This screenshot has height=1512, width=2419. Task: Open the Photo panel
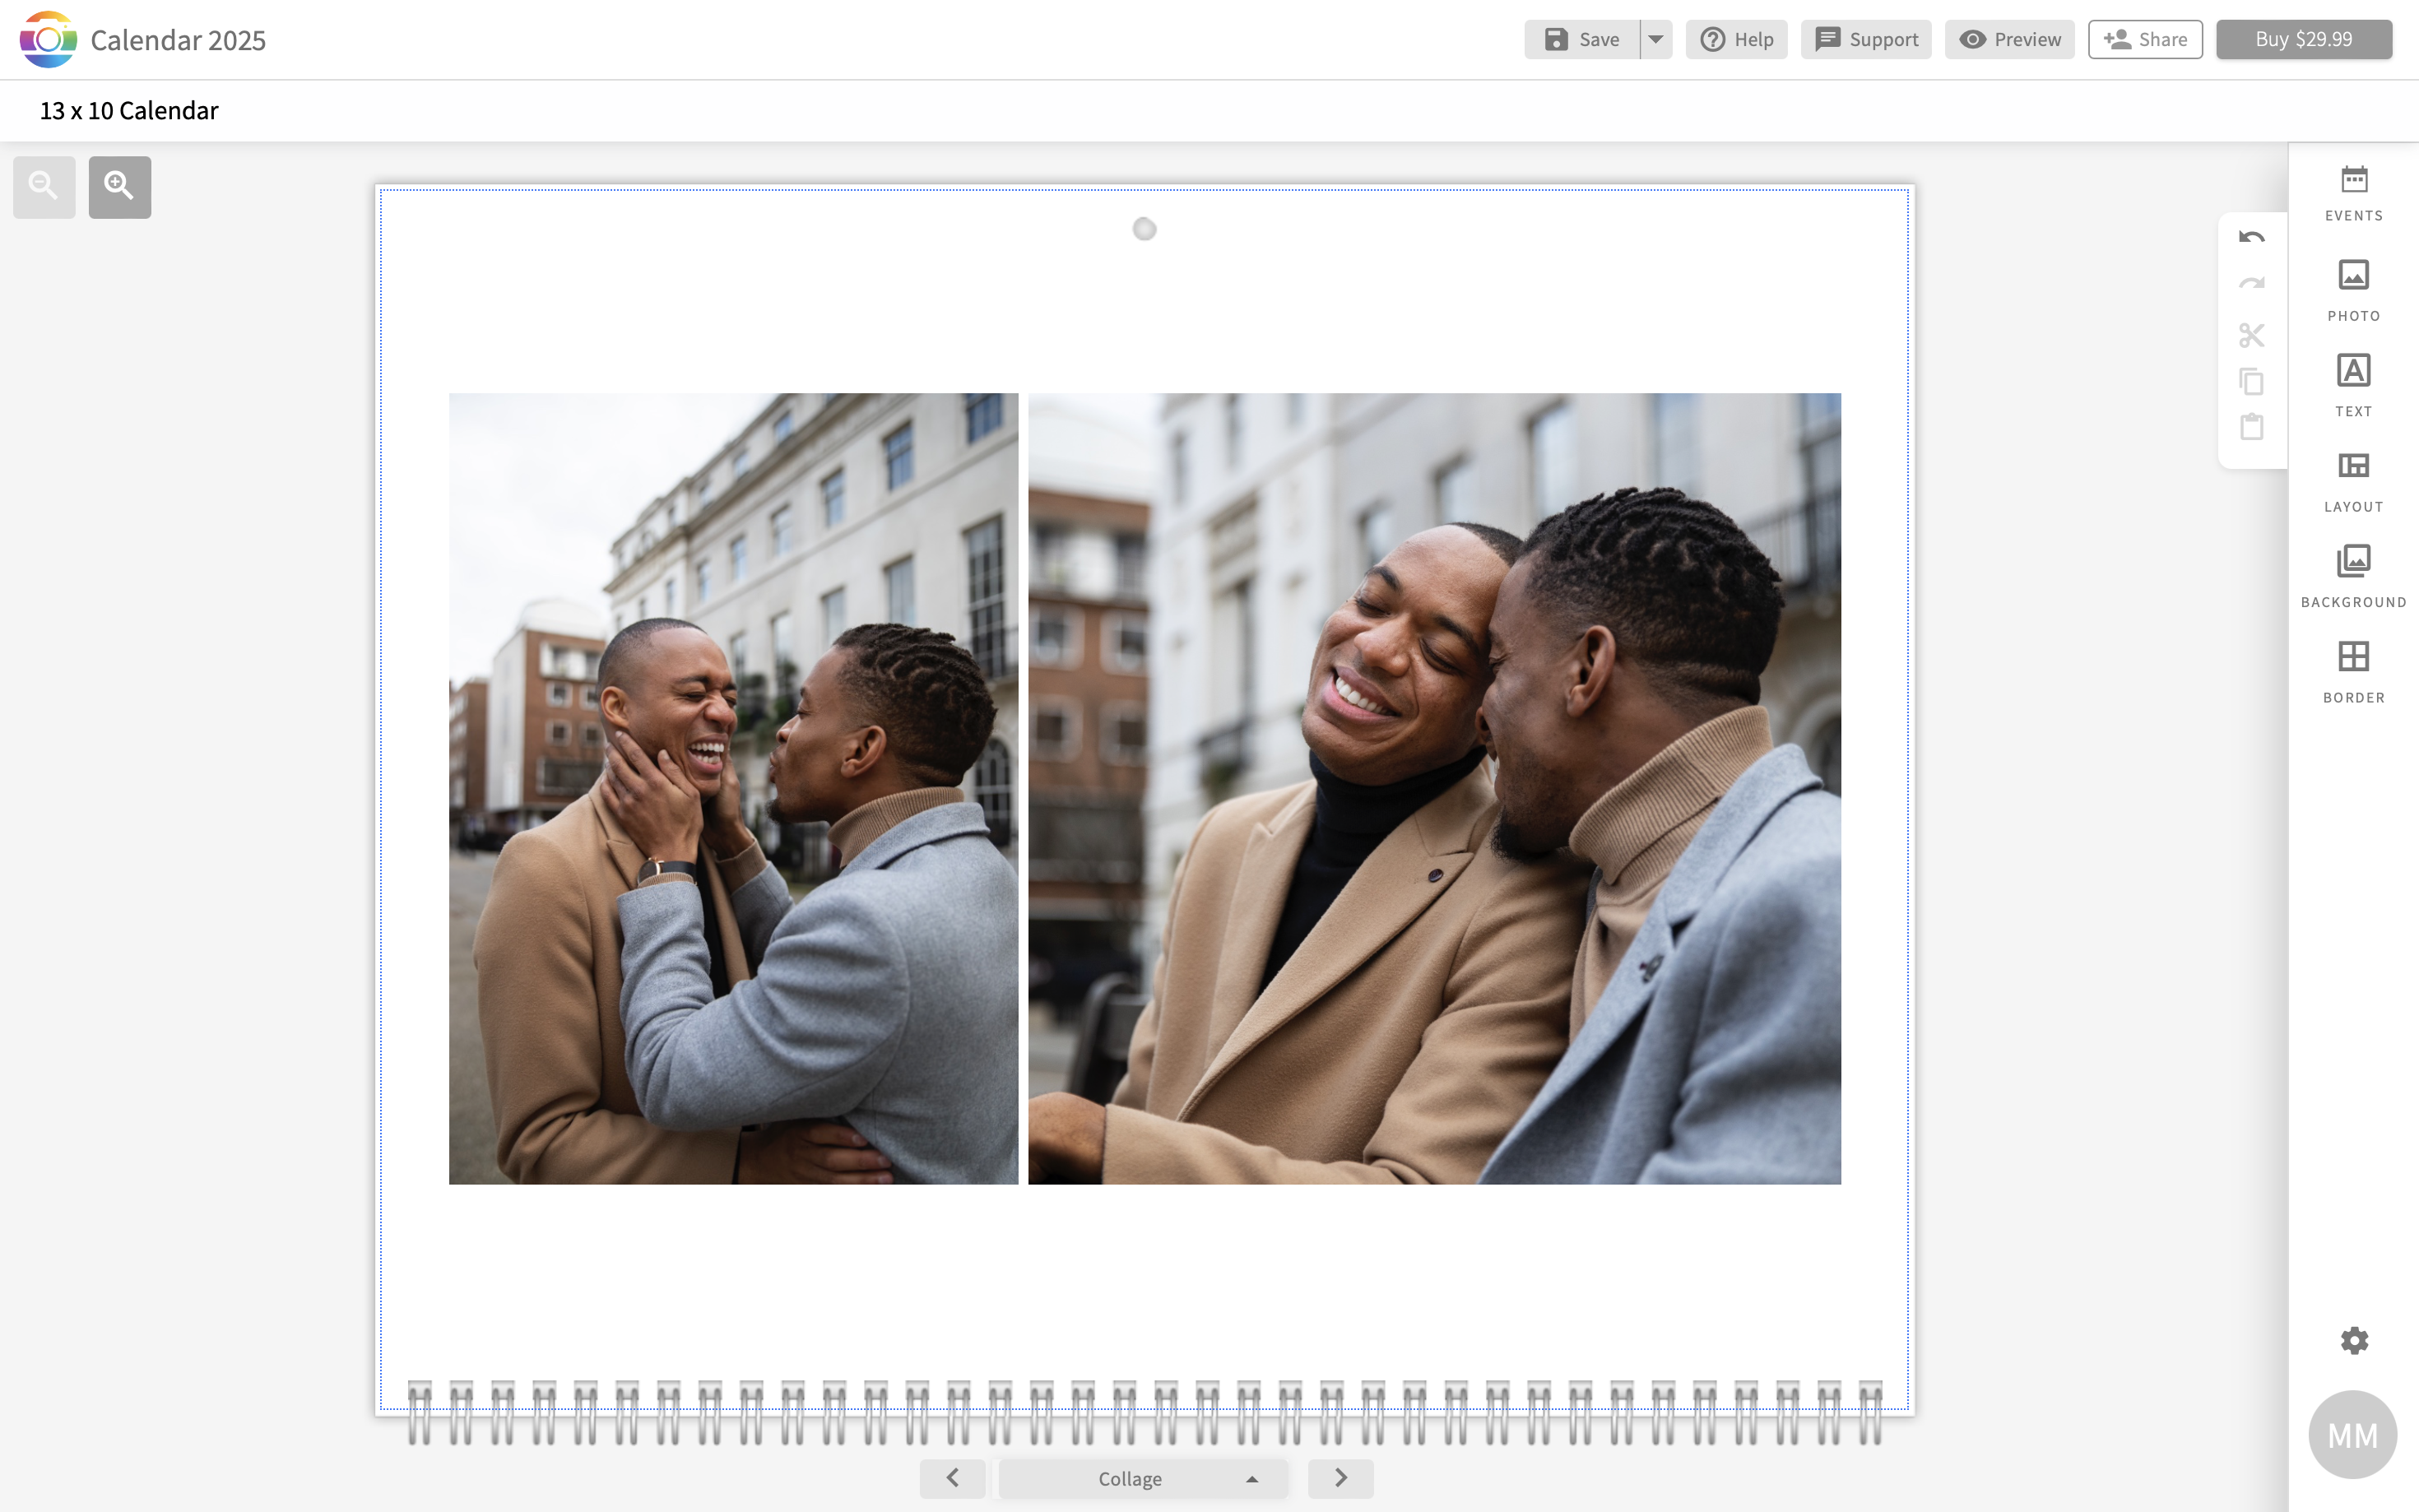tap(2353, 291)
